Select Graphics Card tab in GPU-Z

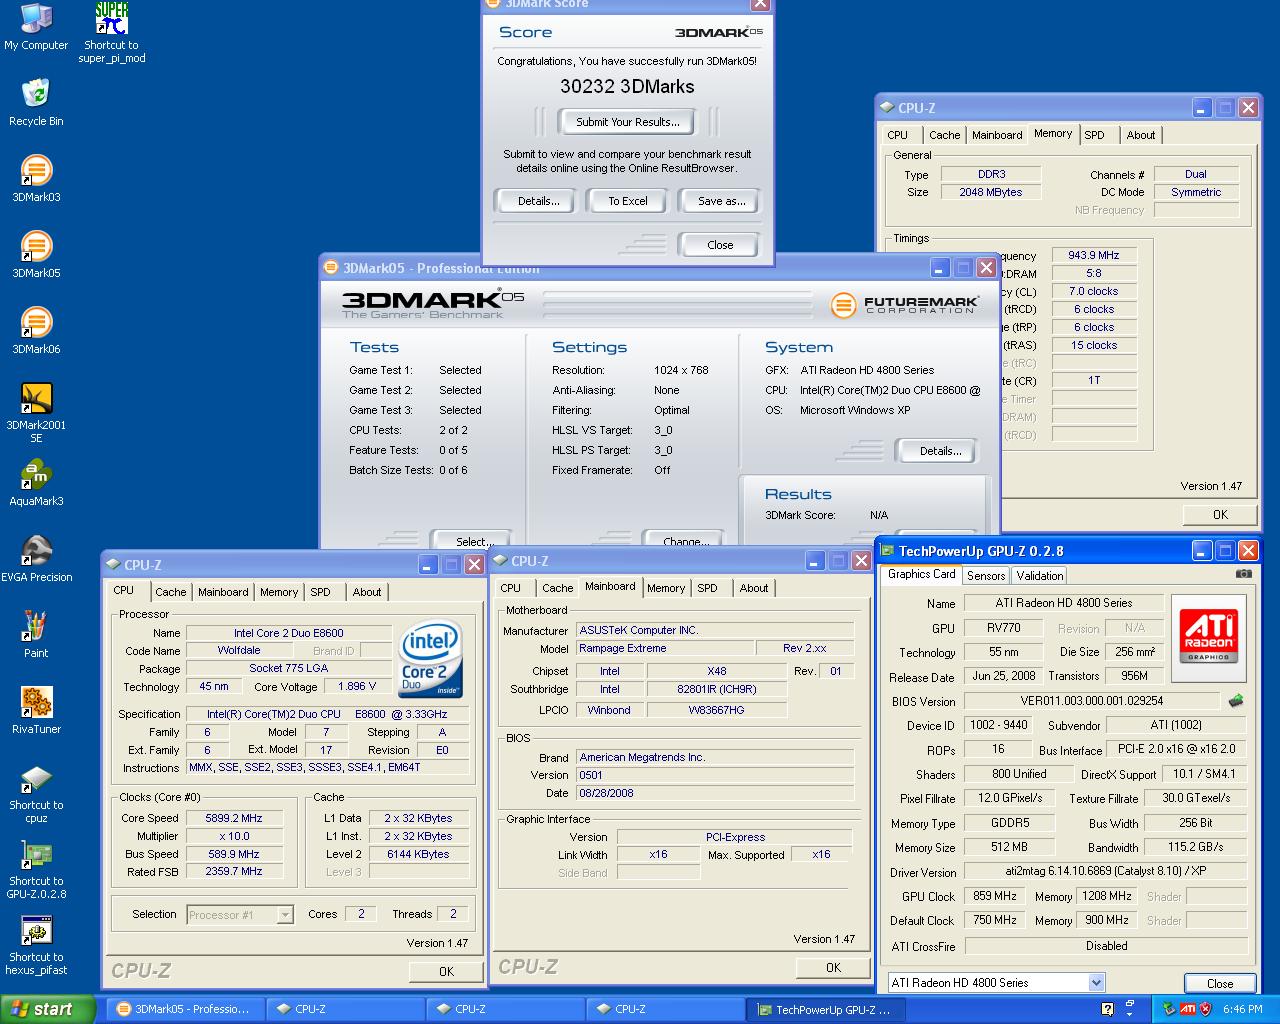point(921,574)
